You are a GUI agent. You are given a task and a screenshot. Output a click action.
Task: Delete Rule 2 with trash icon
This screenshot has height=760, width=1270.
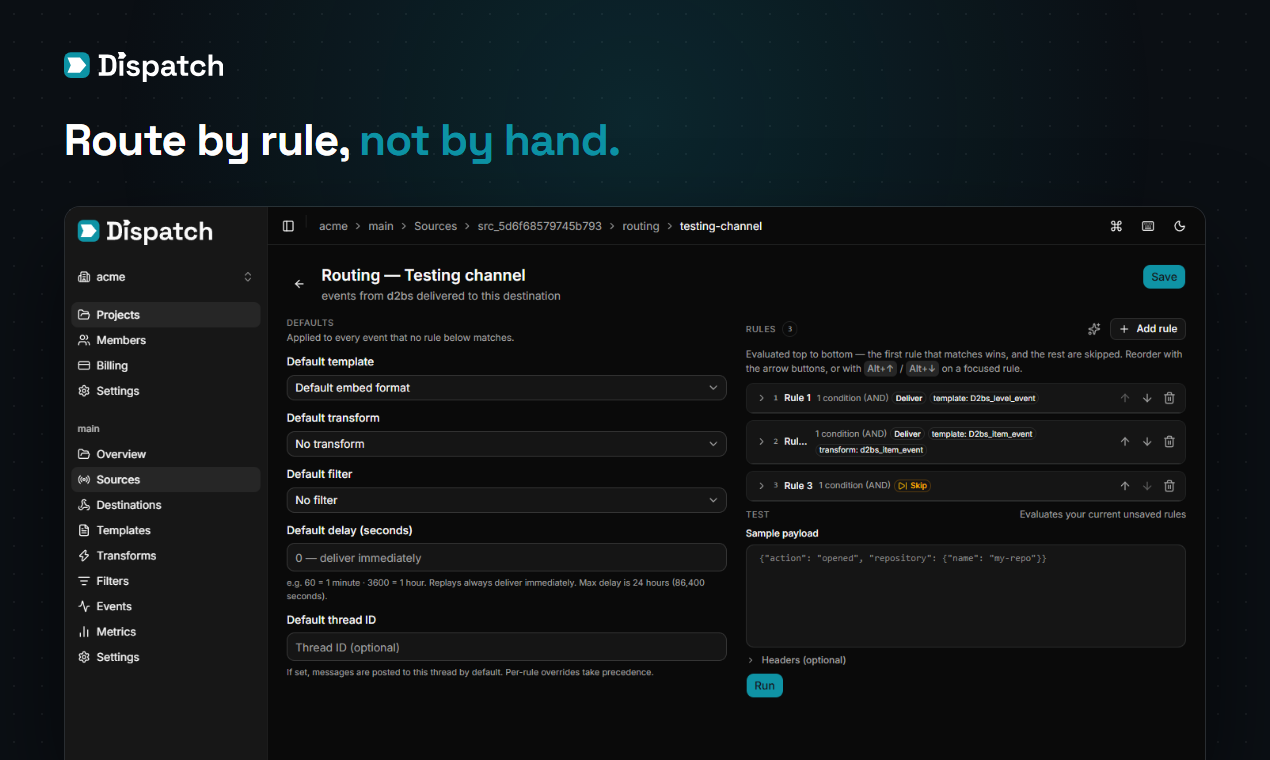point(1169,442)
